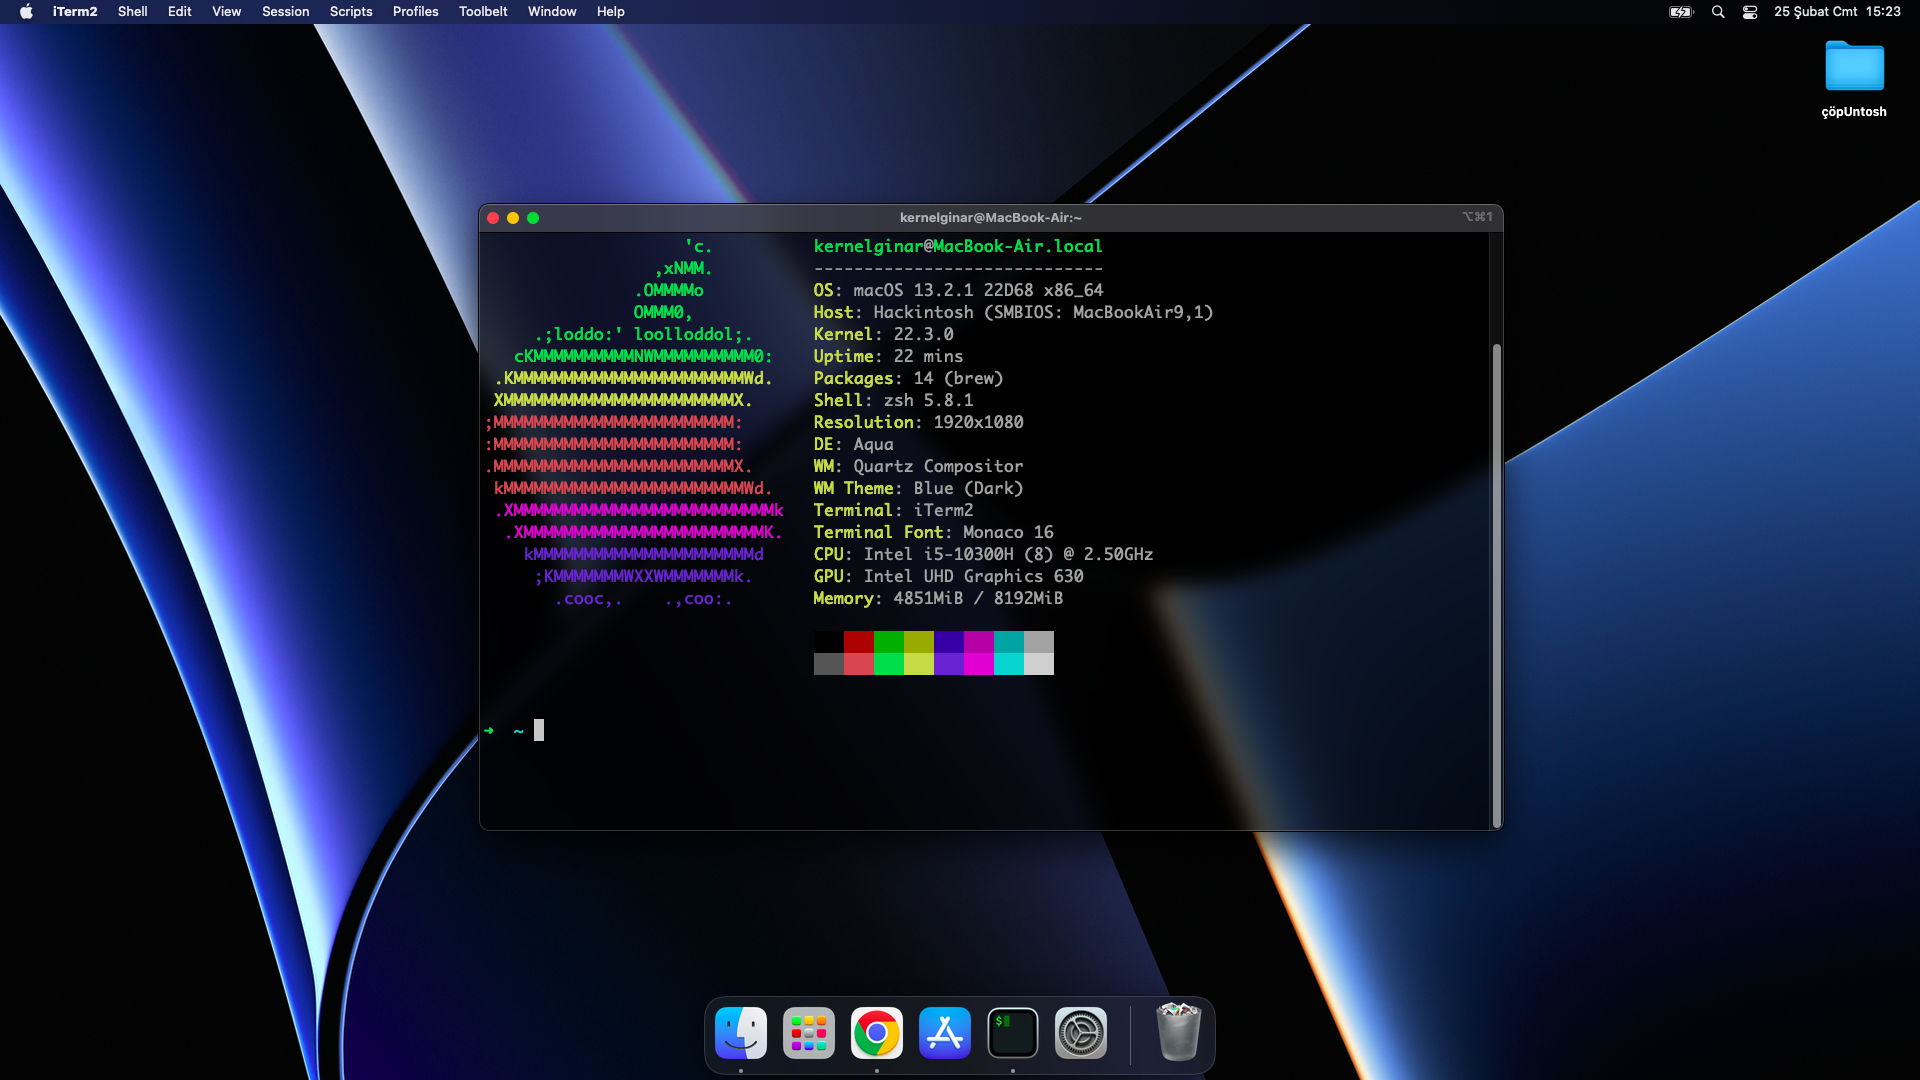Click the black color block in neofetch palette
The image size is (1920, 1080).
pos(828,642)
